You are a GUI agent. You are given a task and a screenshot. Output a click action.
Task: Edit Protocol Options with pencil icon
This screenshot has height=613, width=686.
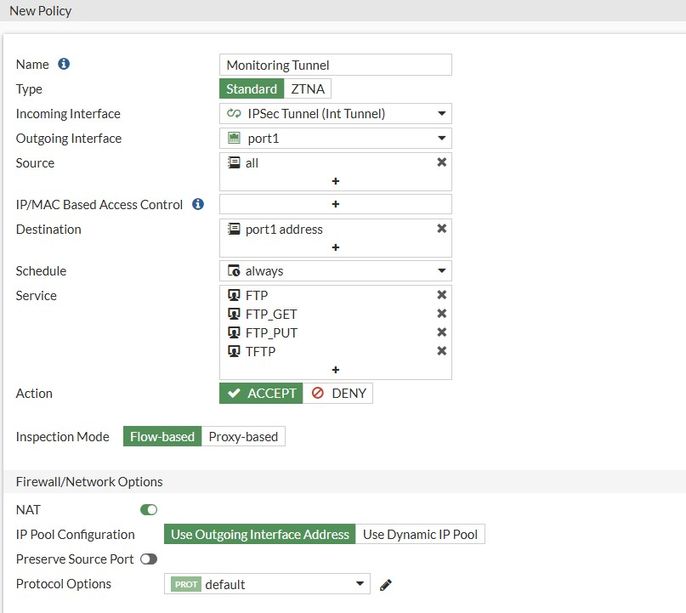(386, 585)
